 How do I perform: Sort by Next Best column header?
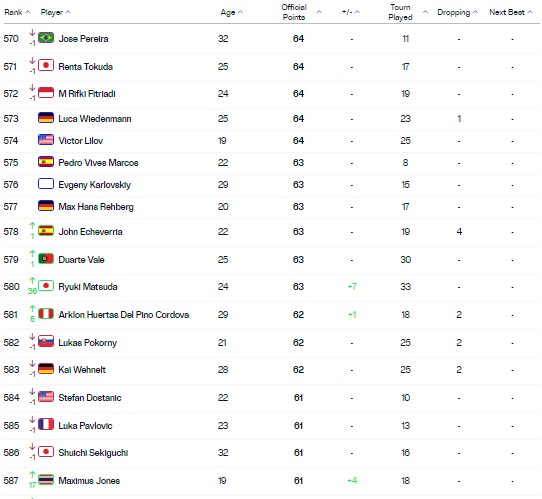pos(511,12)
